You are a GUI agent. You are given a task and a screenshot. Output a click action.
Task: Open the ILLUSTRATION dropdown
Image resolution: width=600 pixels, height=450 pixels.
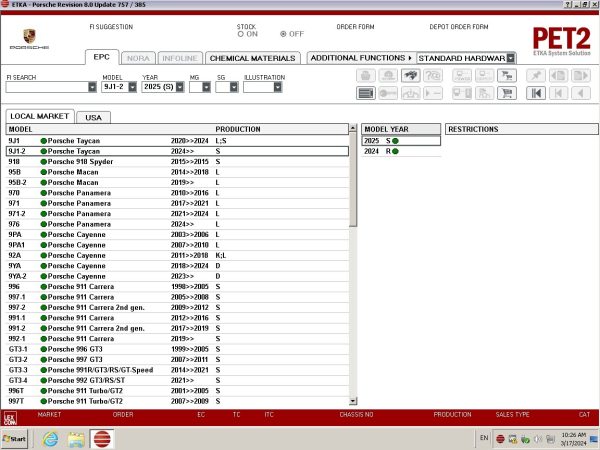[278, 87]
